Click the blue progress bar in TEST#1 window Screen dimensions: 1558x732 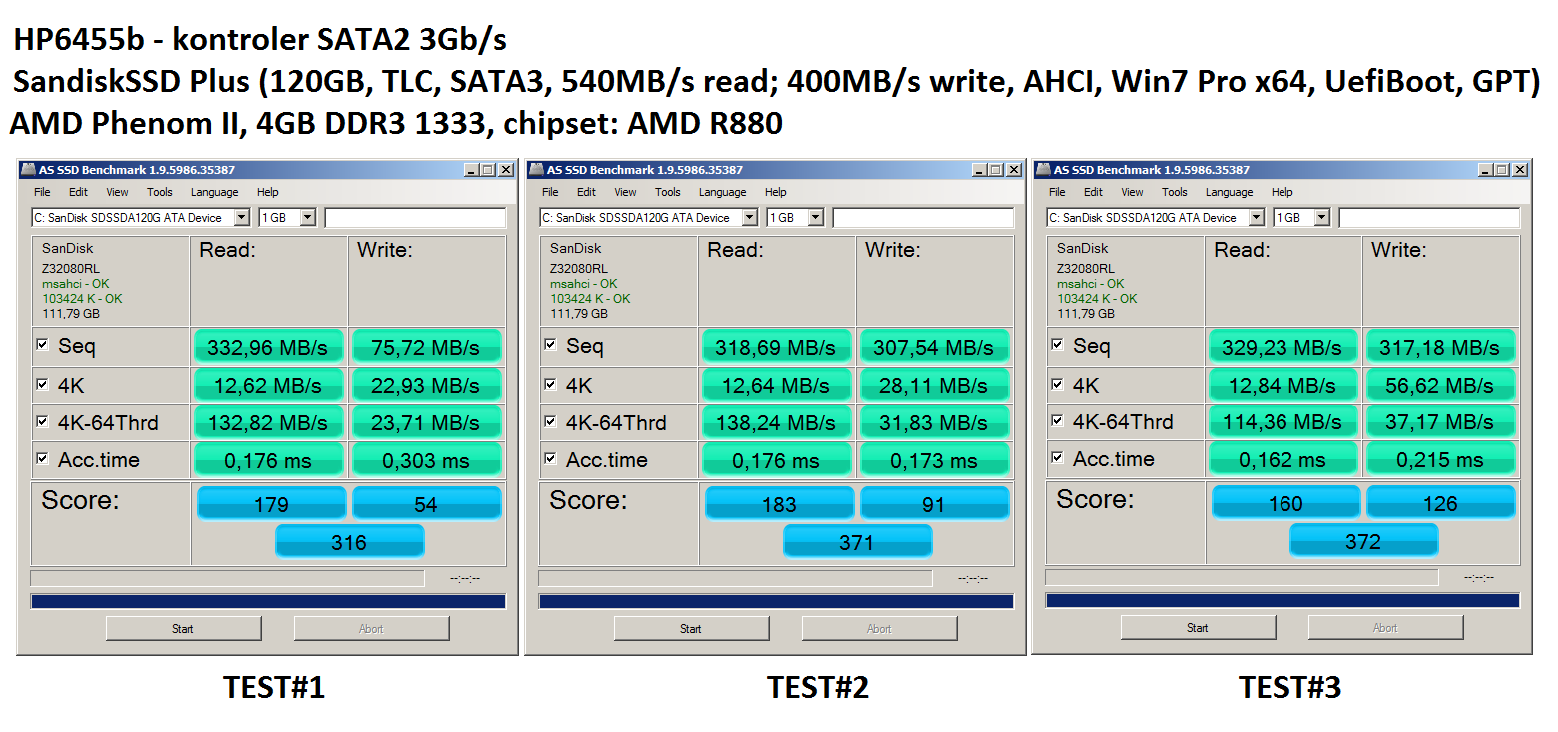coord(268,601)
